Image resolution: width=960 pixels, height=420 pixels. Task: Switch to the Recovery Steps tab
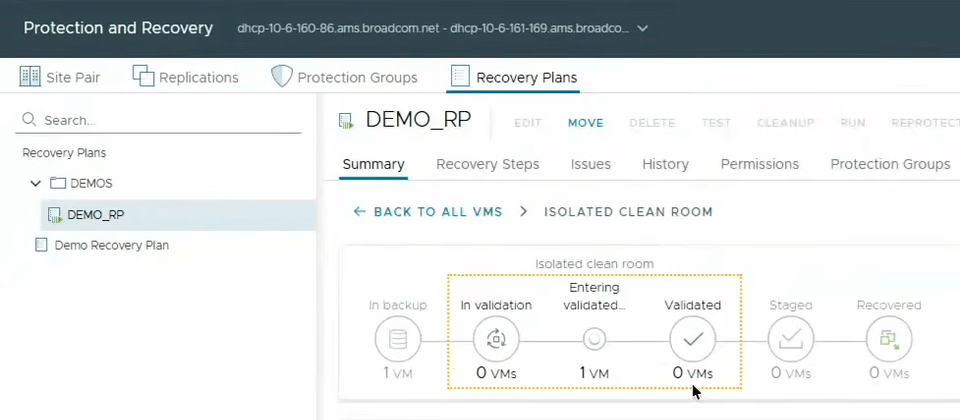point(487,164)
